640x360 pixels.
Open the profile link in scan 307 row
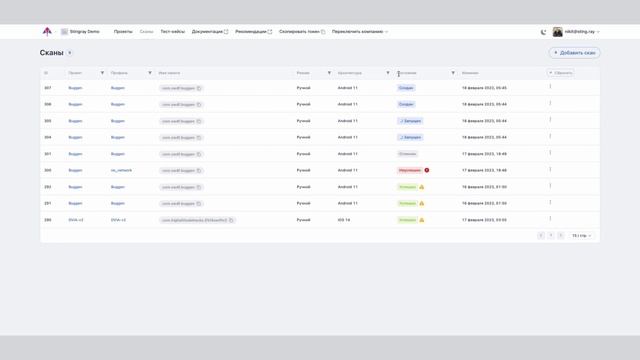[x=118, y=88]
